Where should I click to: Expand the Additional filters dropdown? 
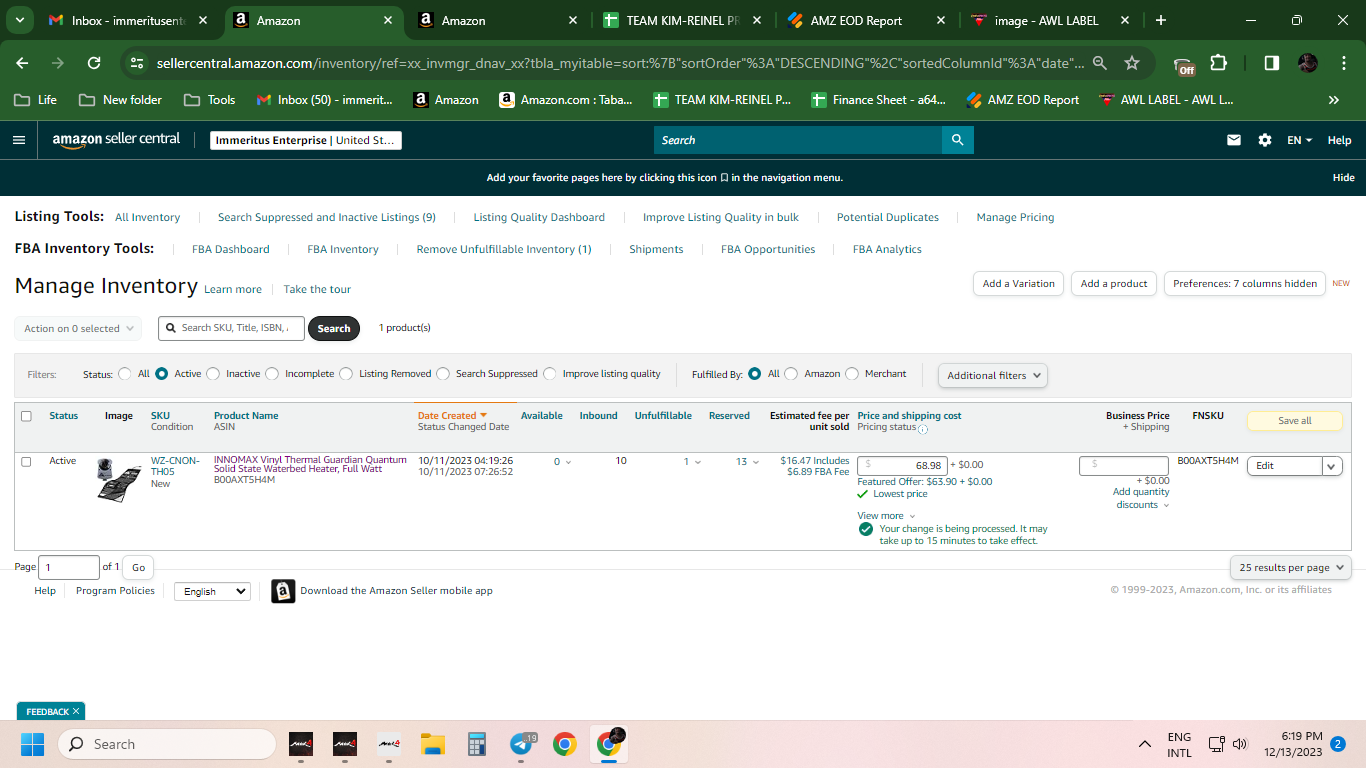click(x=993, y=376)
